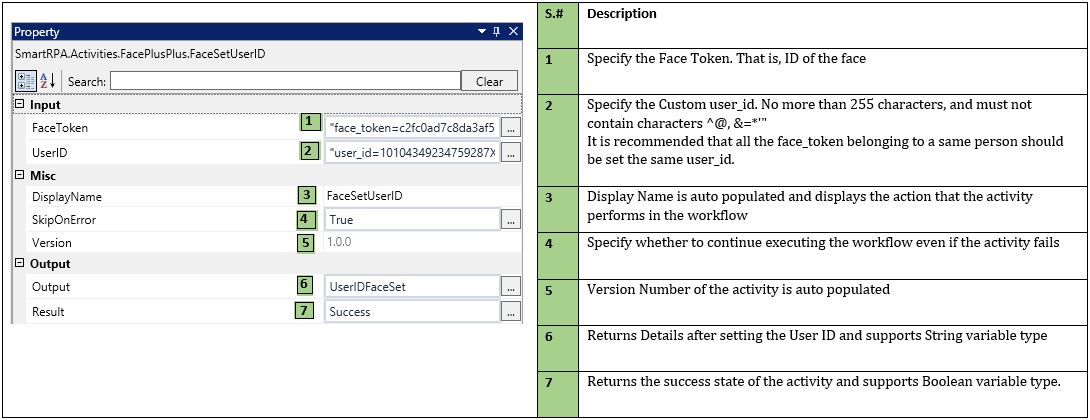This screenshot has width=1090, height=420.
Task: Open ellipsis editor for Output
Action: [511, 287]
